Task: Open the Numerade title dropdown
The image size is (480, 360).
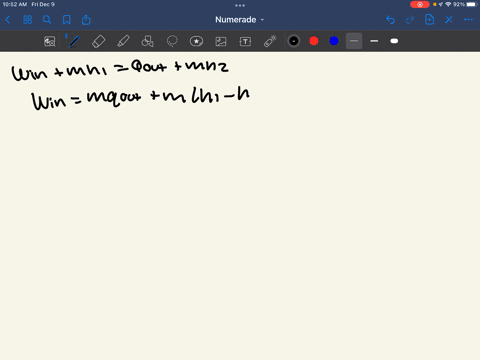Action: click(x=240, y=20)
